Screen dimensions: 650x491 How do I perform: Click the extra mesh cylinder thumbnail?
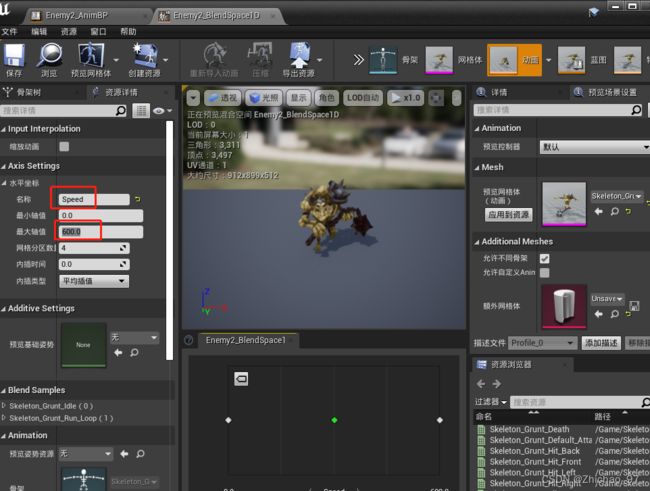[564, 306]
